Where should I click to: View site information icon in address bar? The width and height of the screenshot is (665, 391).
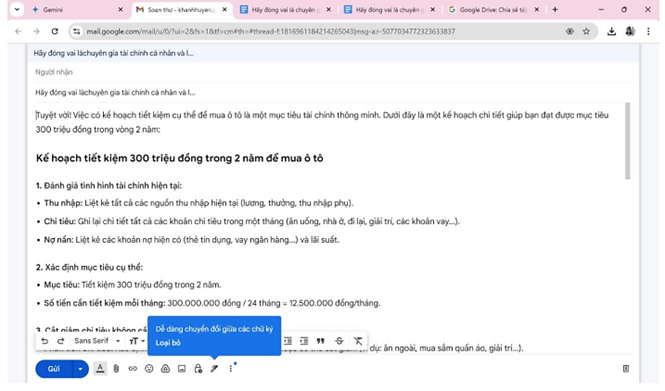point(76,31)
